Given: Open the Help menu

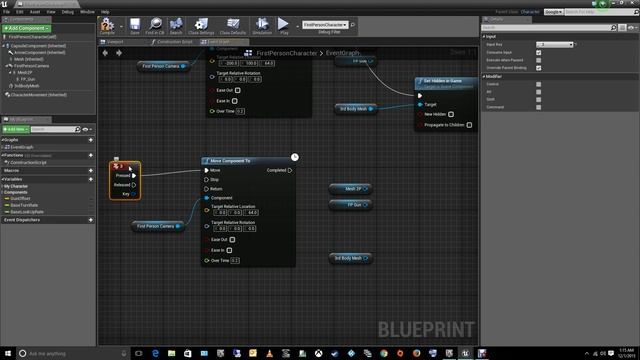Looking at the screenshot, I should [x=105, y=12].
